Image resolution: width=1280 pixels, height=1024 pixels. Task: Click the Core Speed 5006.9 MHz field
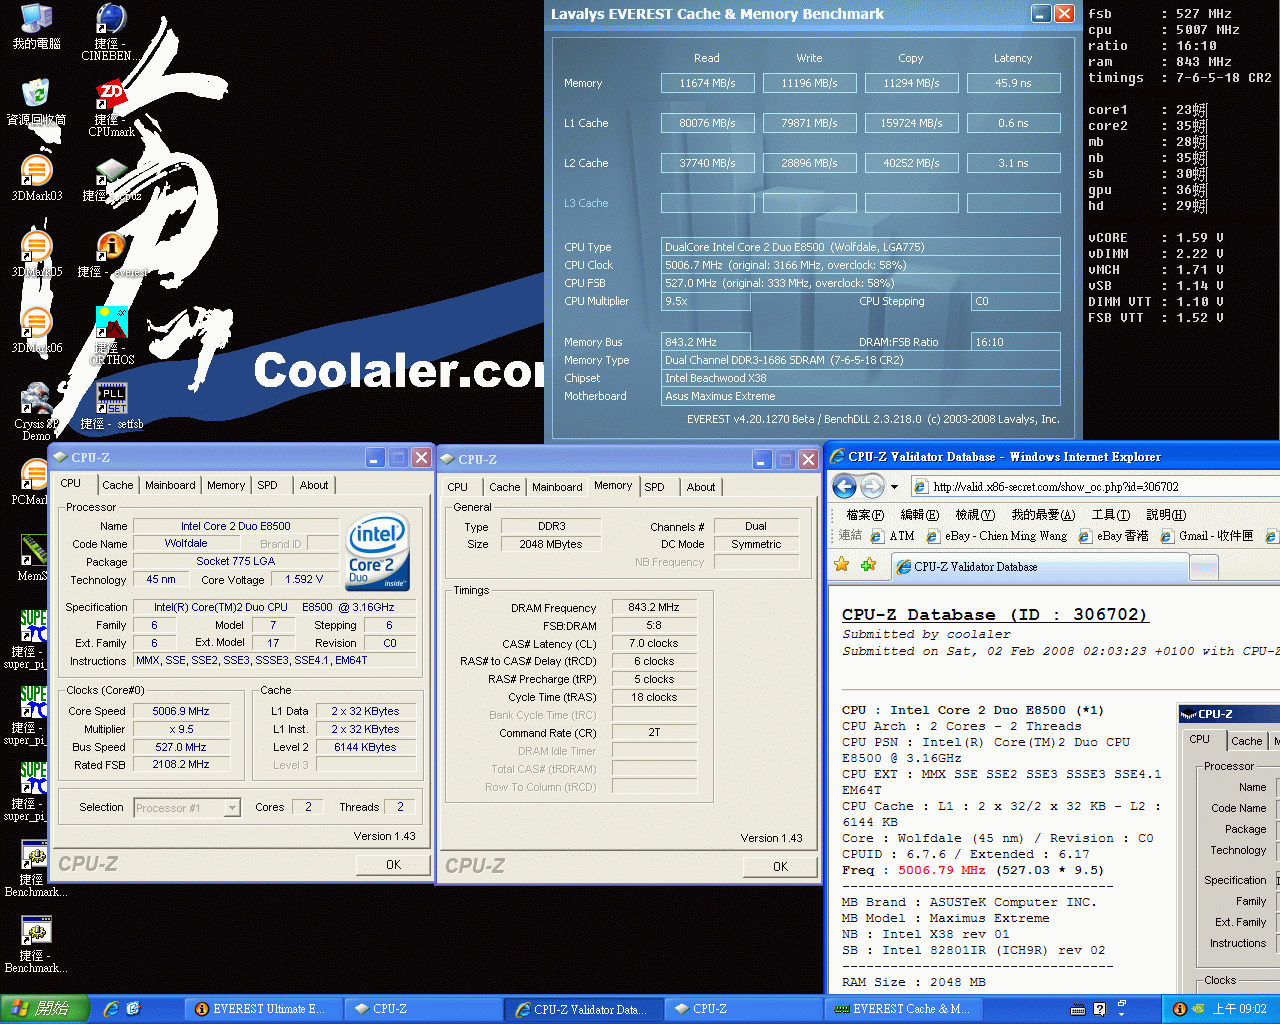pyautogui.click(x=181, y=711)
